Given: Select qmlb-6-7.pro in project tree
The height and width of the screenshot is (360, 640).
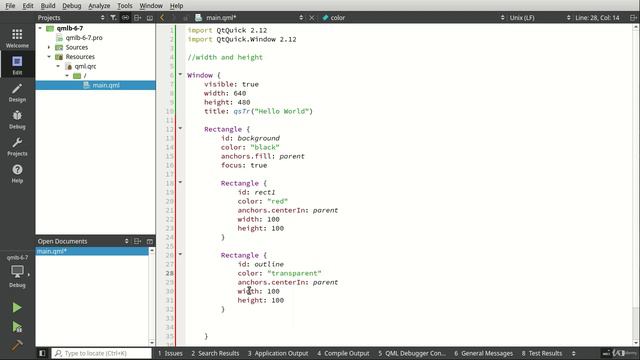Looking at the screenshot, I should [84, 38].
